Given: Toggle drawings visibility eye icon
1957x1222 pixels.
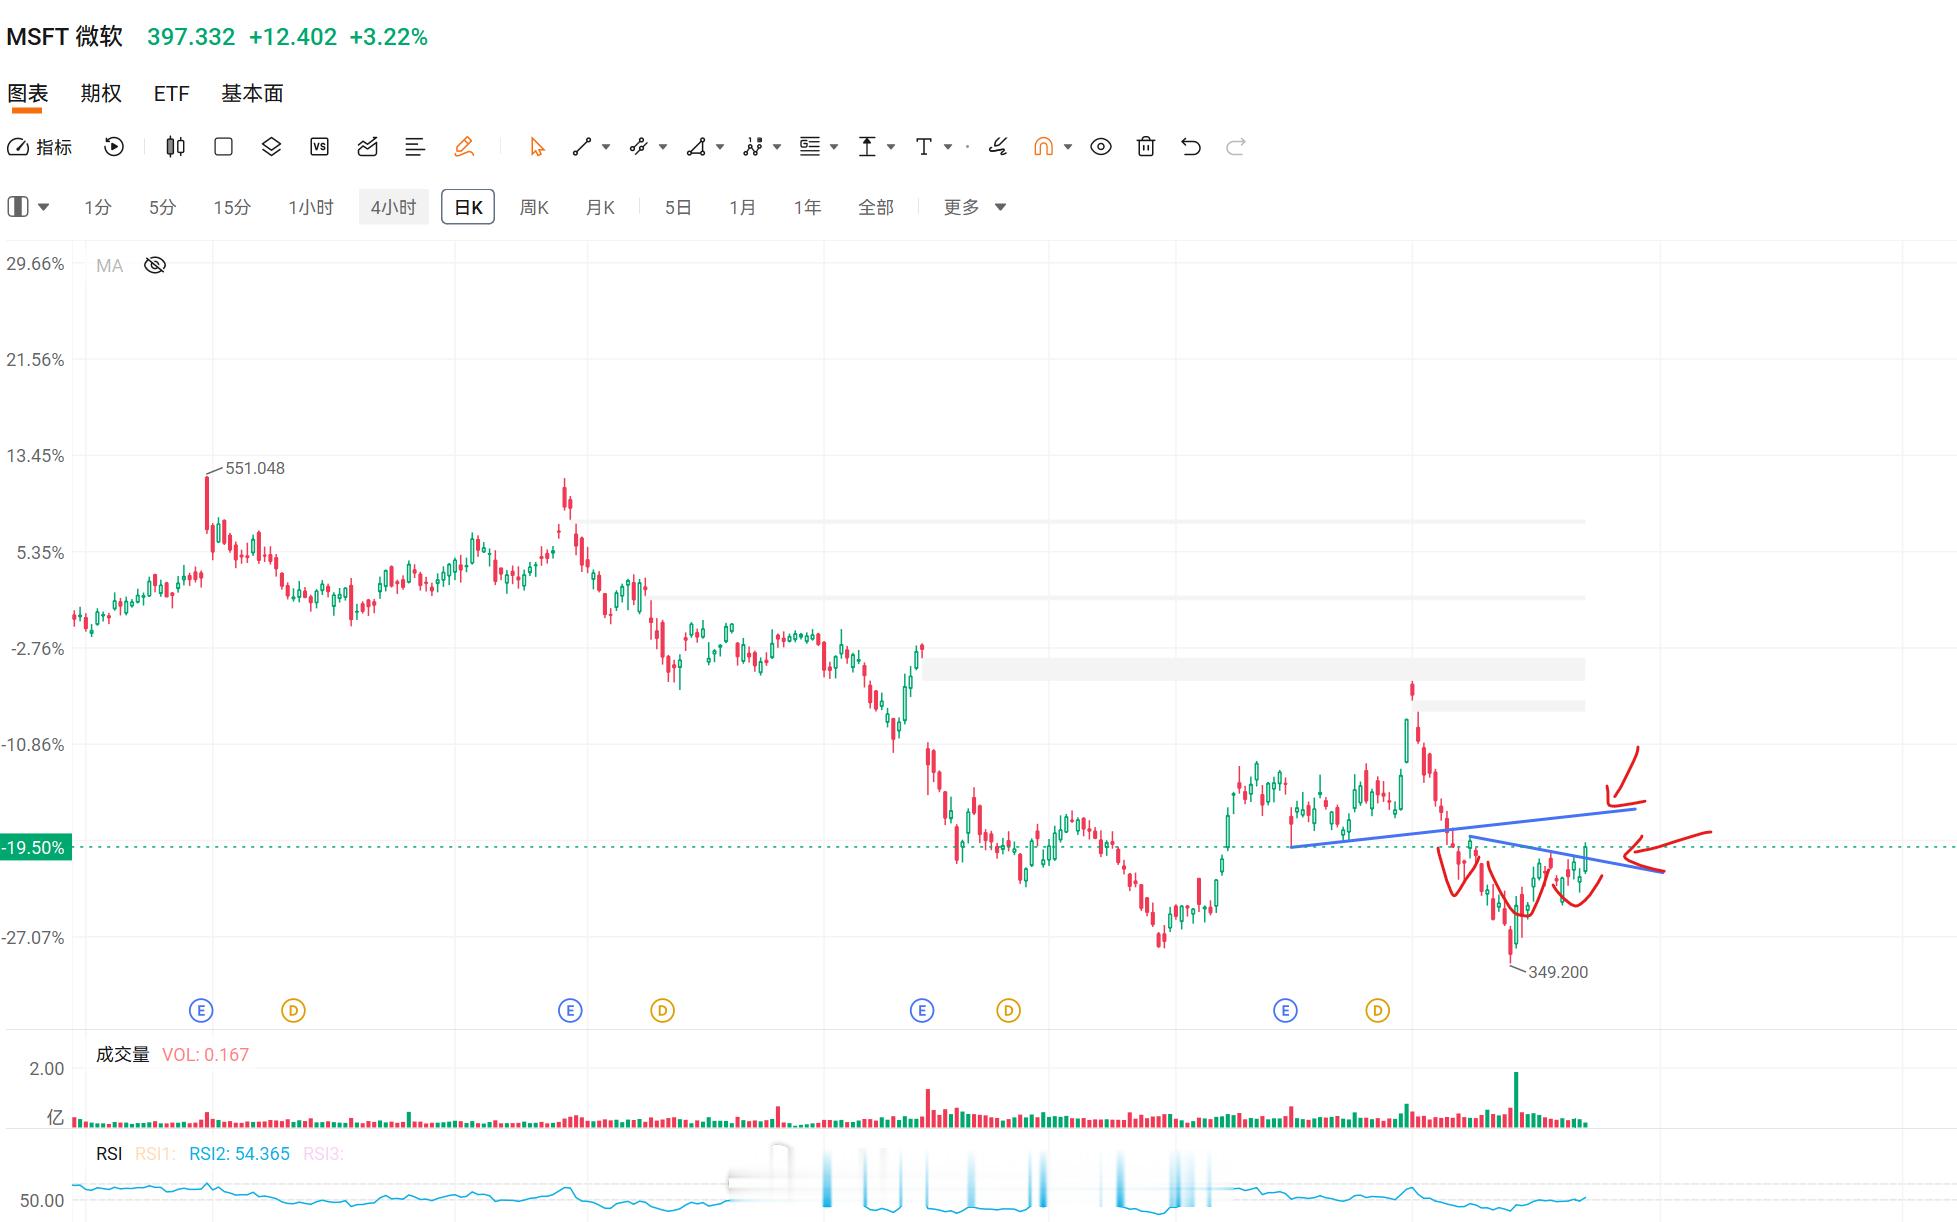Looking at the screenshot, I should [x=1101, y=147].
